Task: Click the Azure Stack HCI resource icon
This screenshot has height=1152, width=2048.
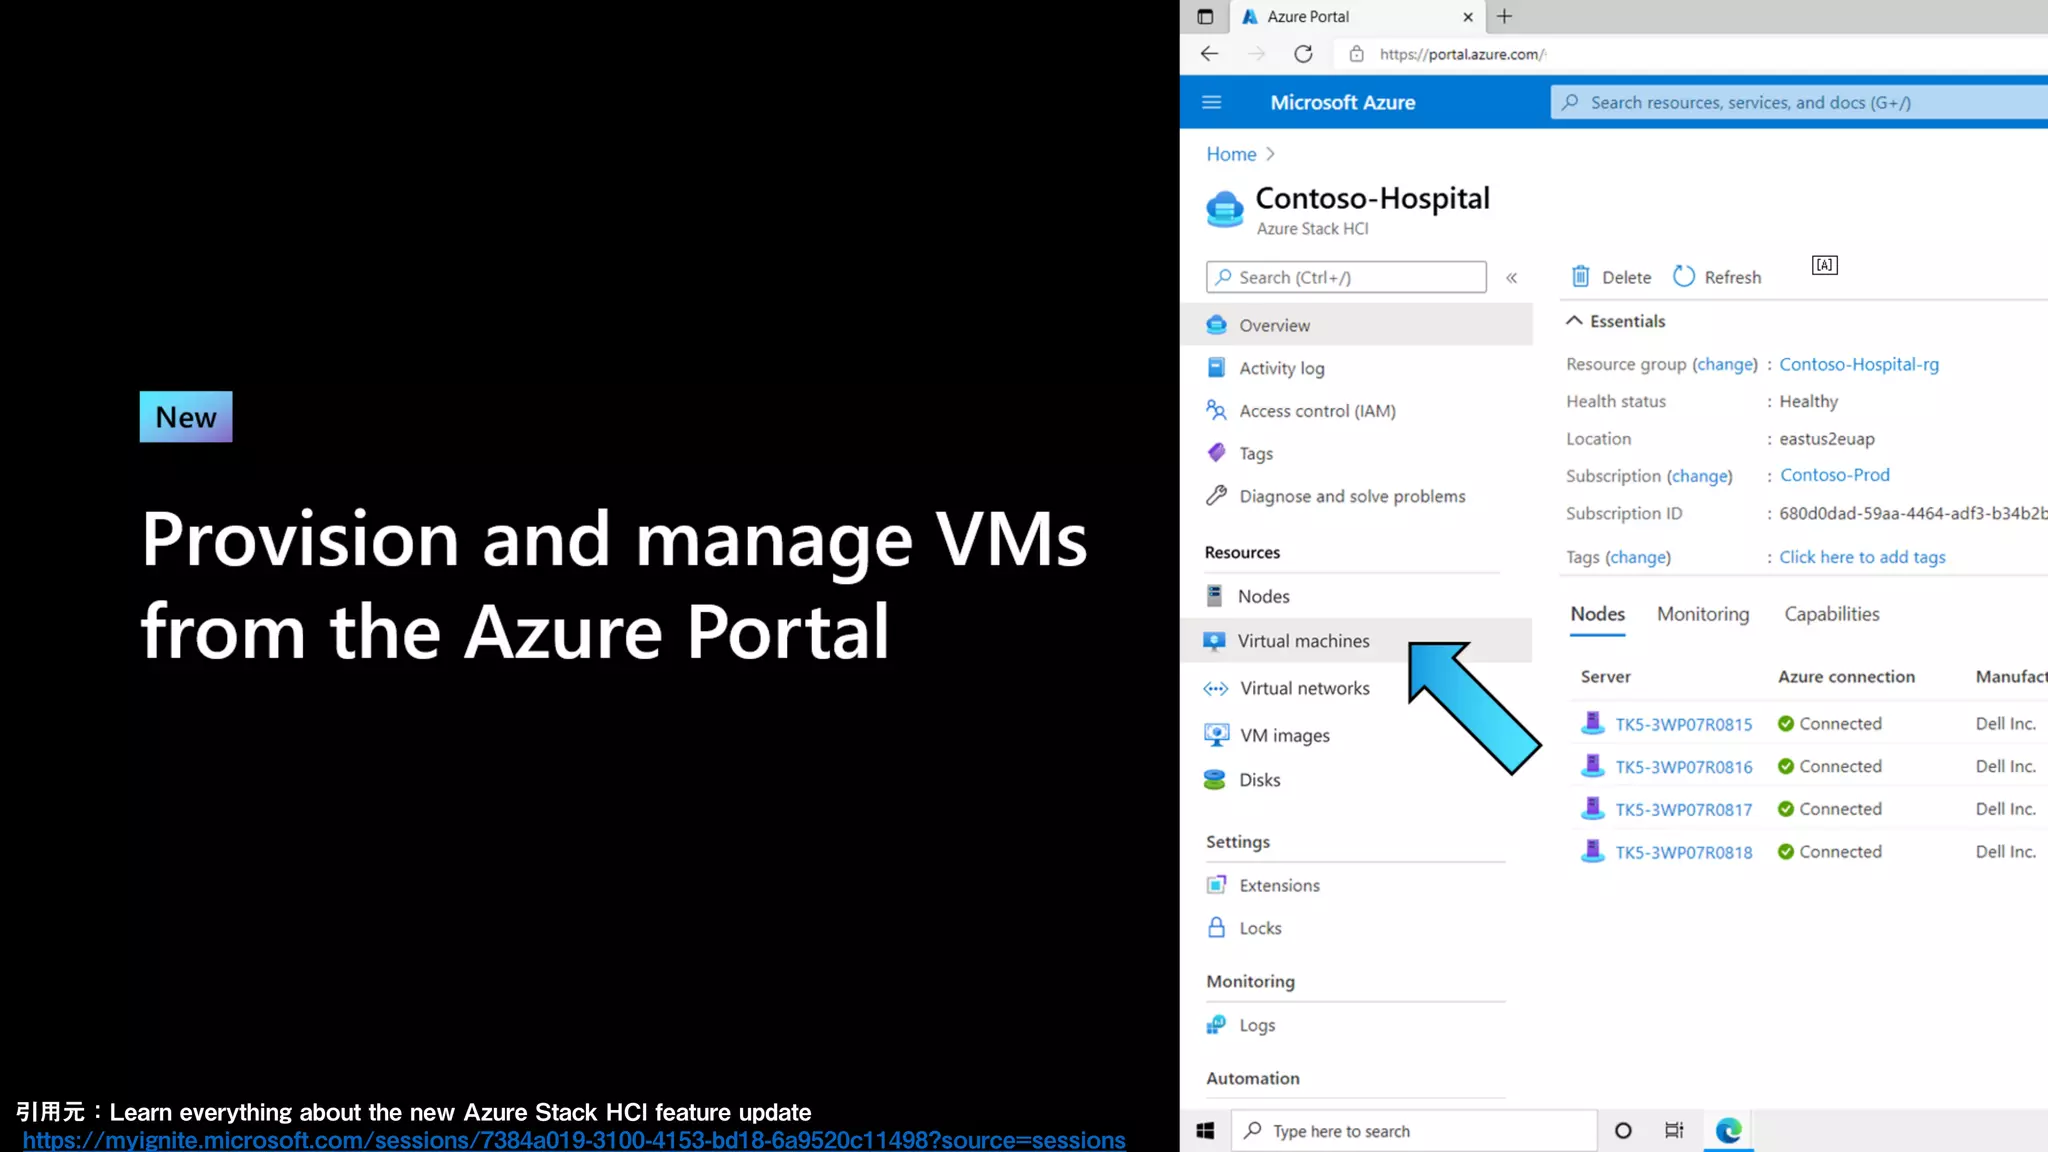Action: click(x=1224, y=209)
